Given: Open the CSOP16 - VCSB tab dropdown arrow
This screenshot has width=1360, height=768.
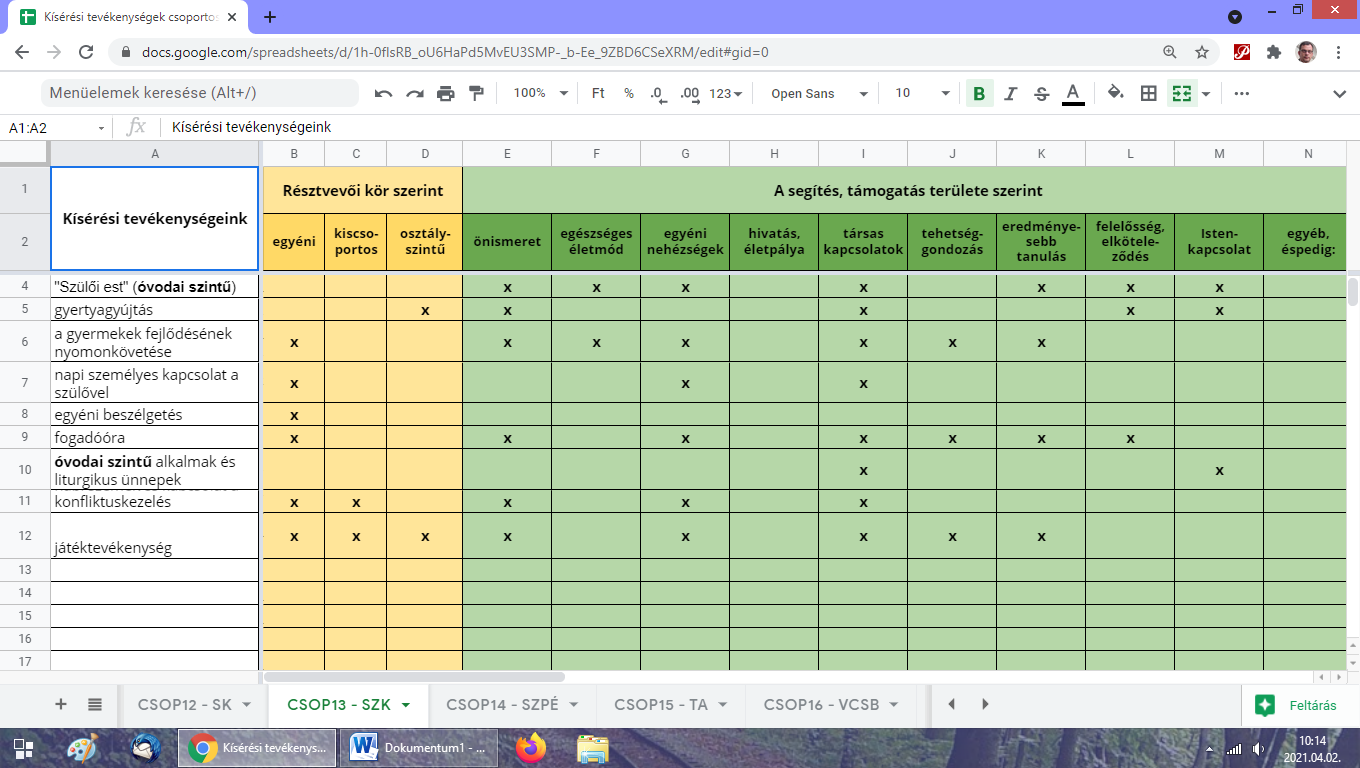Looking at the screenshot, I should point(894,704).
